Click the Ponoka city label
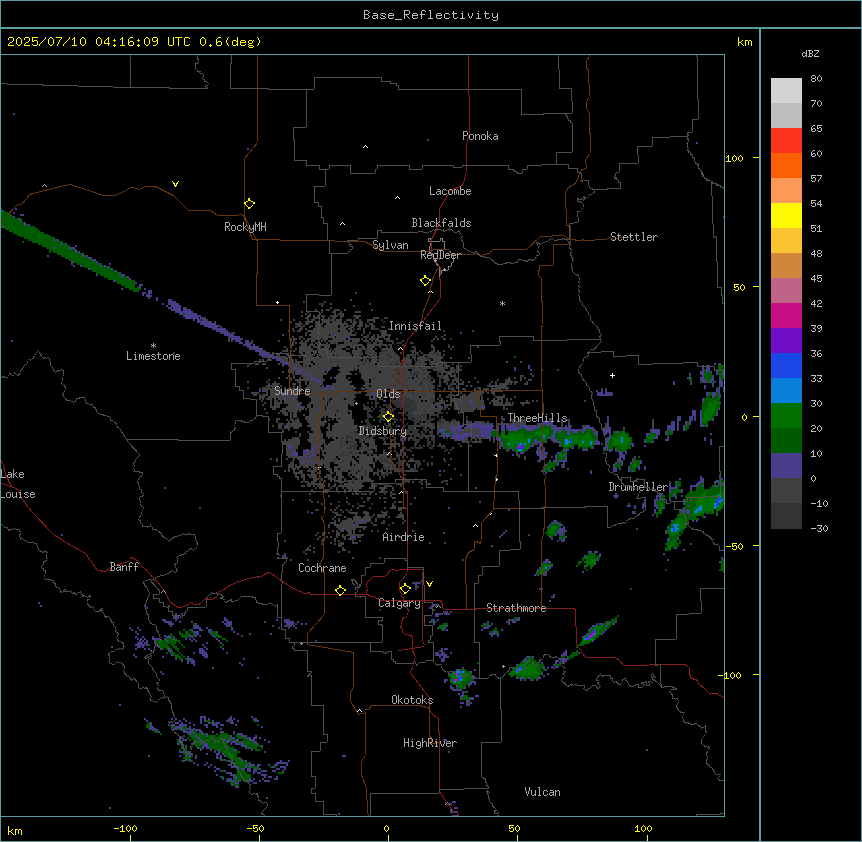 tap(480, 136)
